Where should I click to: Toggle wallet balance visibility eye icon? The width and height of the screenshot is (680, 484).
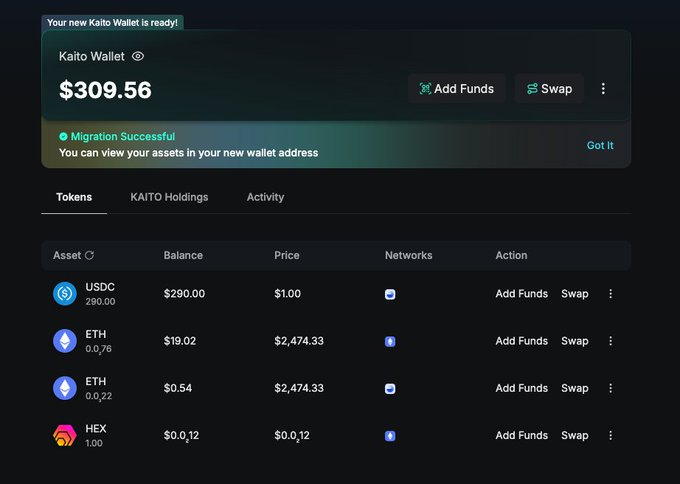tap(138, 56)
